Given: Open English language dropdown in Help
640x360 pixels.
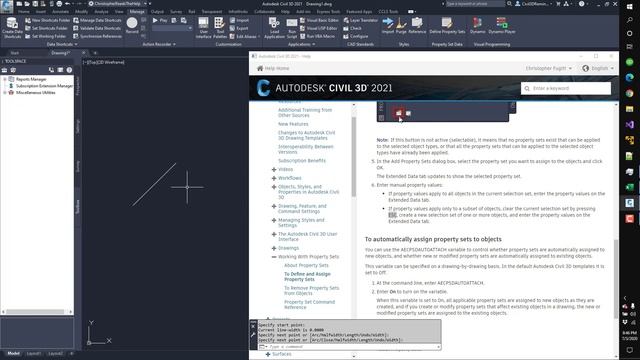Looking at the screenshot, I should tap(598, 68).
